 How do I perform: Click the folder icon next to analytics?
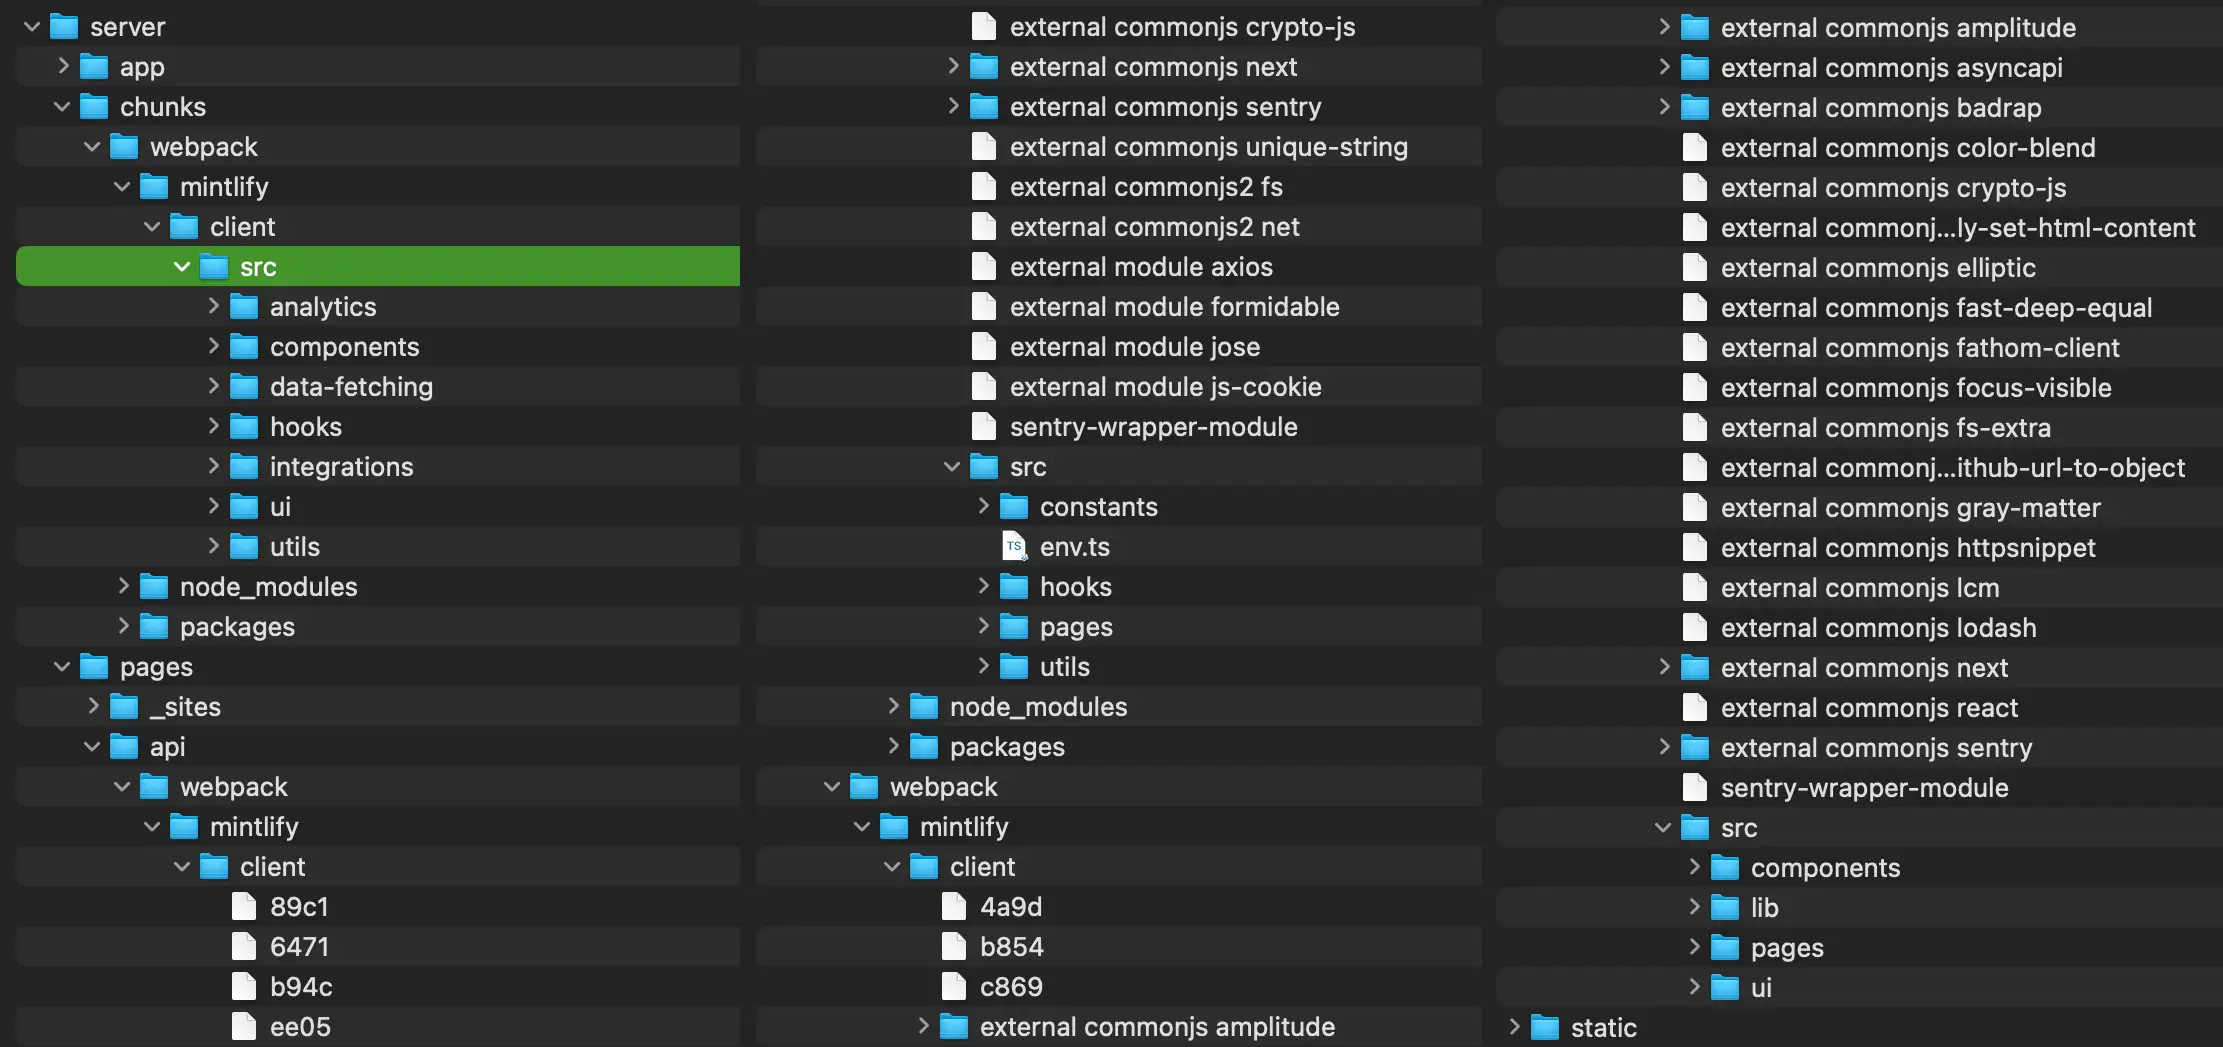243,306
